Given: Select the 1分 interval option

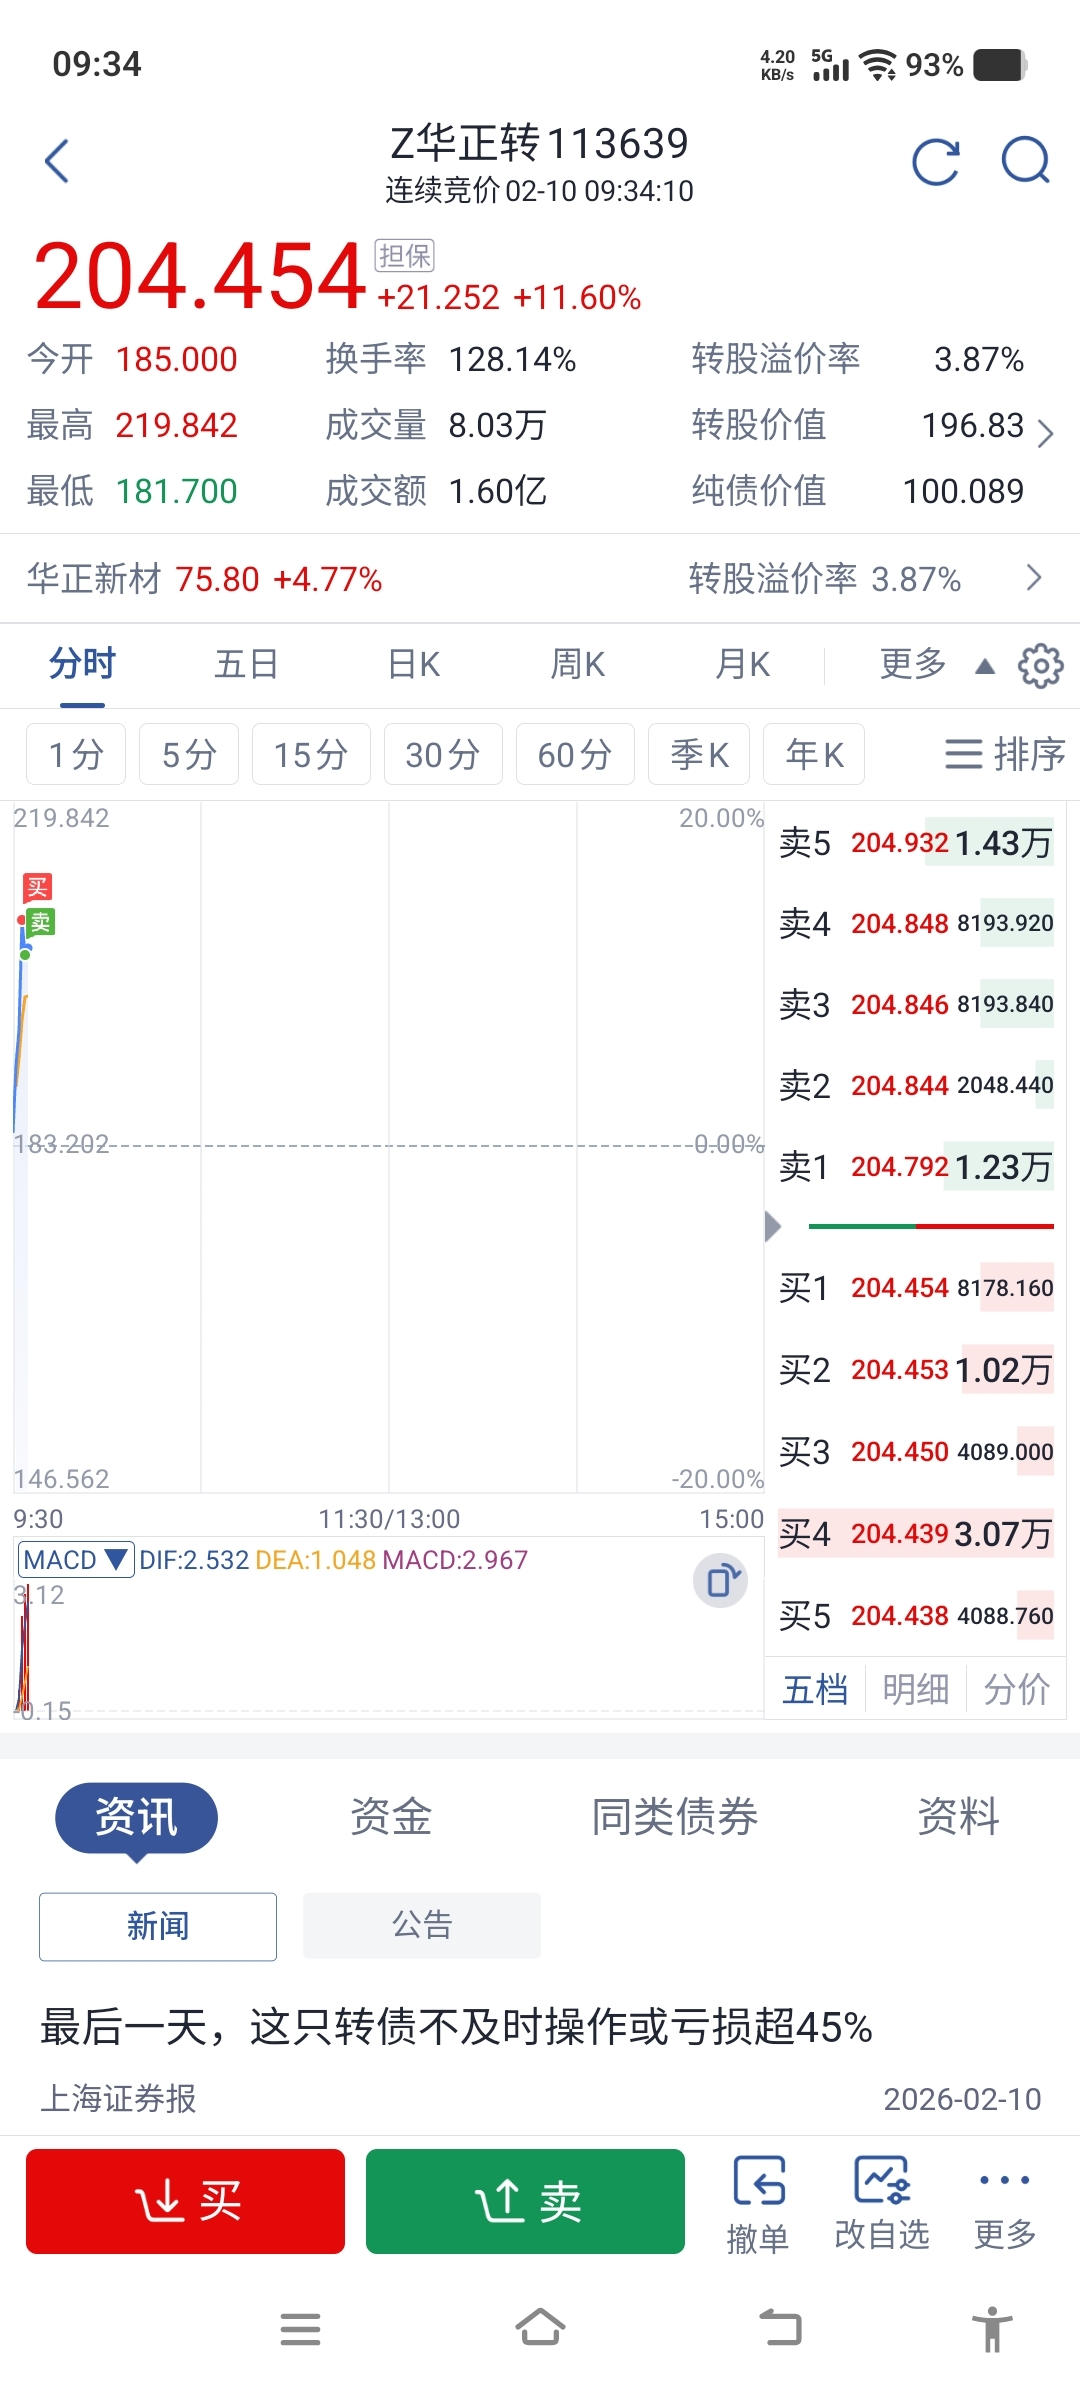Looking at the screenshot, I should point(76,754).
